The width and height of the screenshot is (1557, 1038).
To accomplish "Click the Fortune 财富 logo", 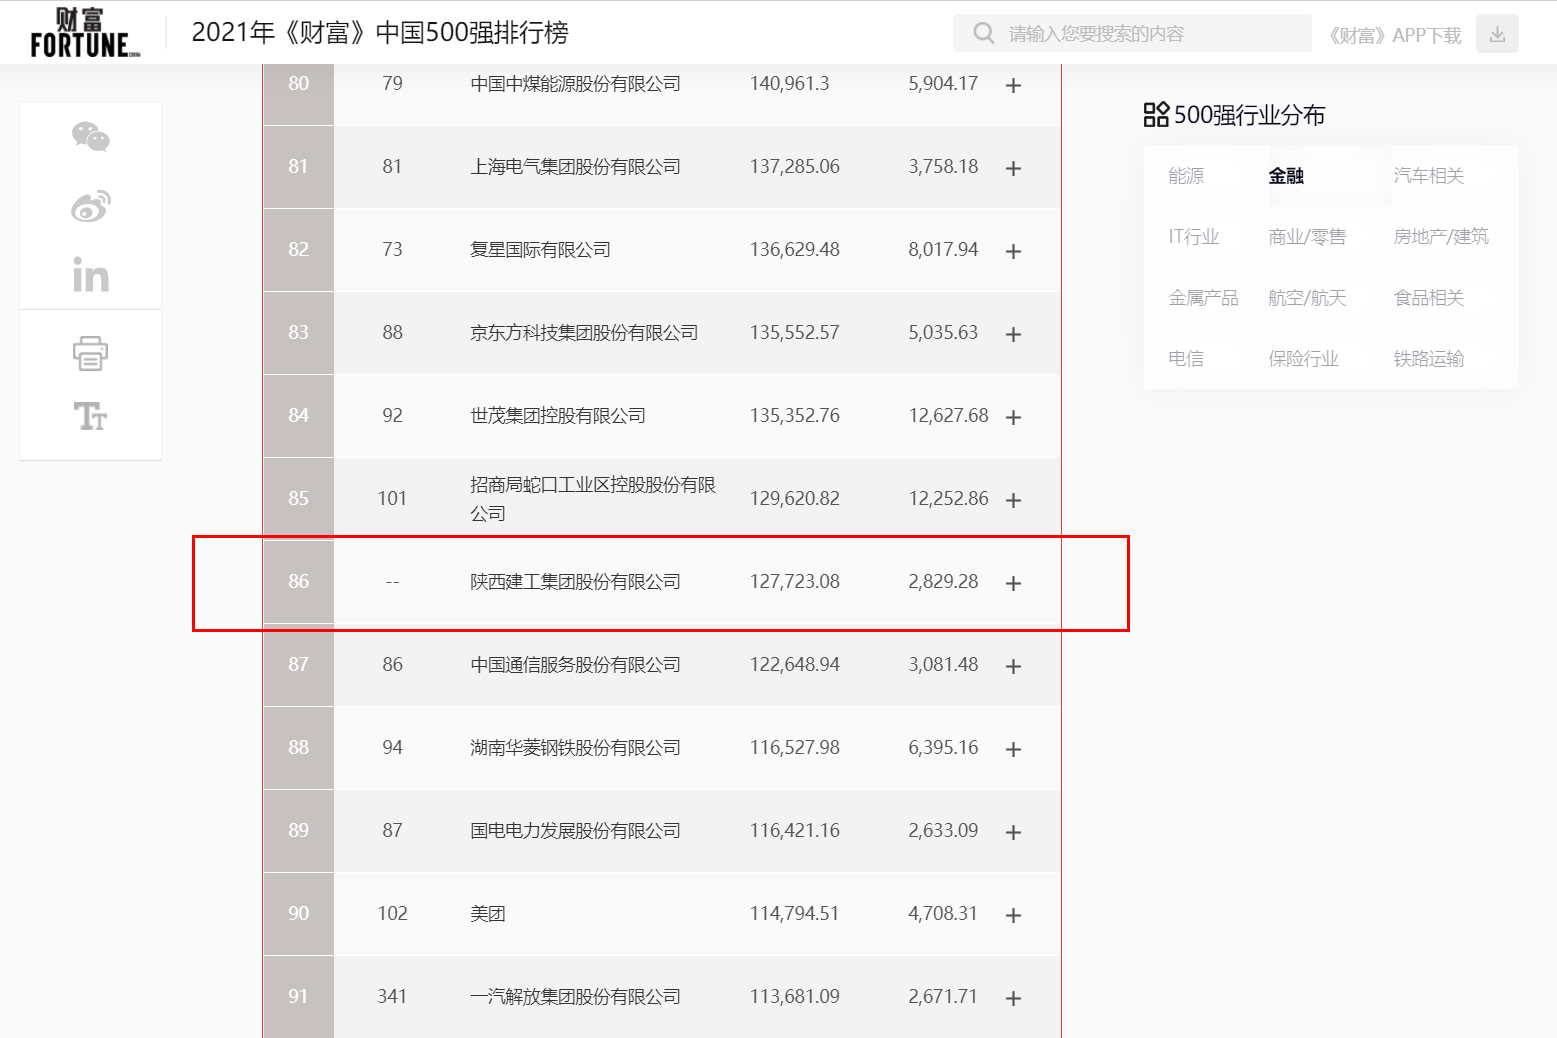I will (x=84, y=33).
